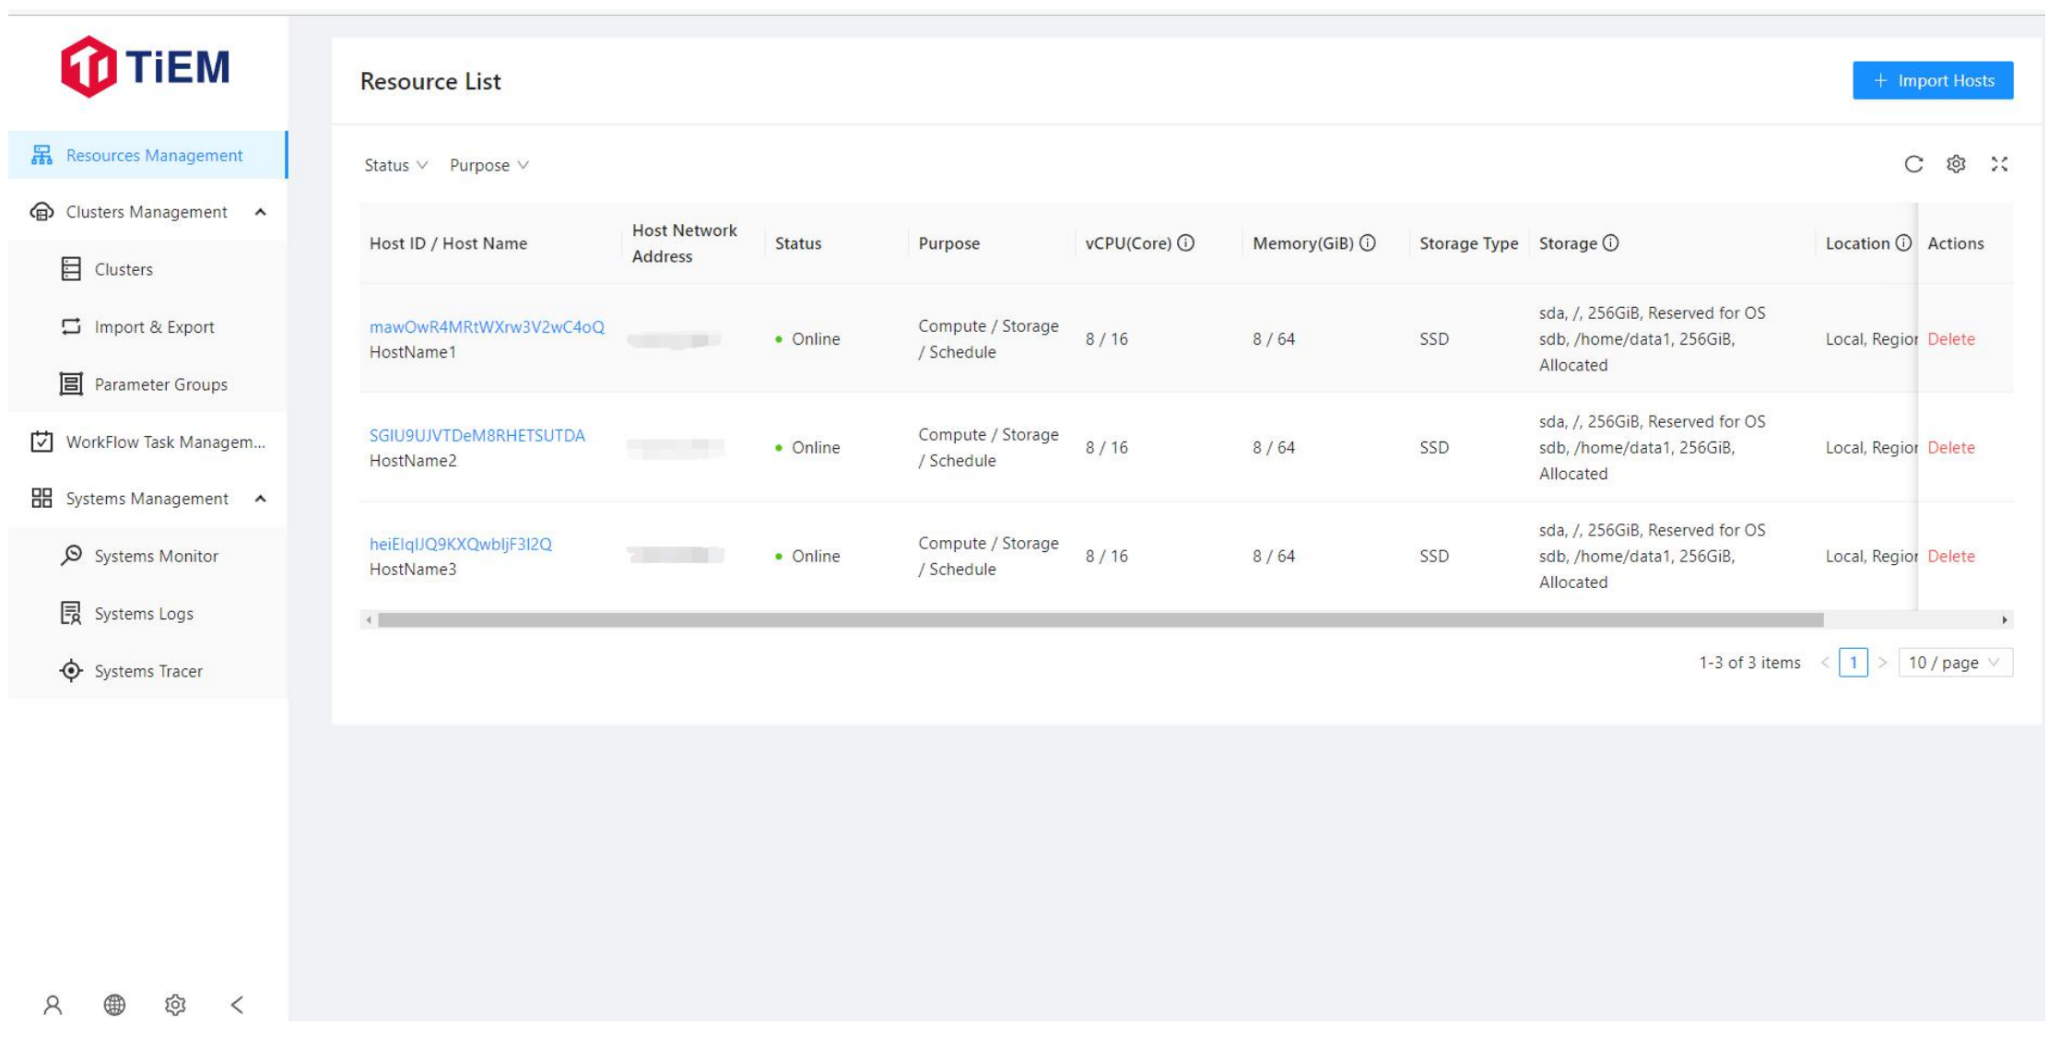Open WorkFlow Task Management
Screen dimensions: 2048x1040
point(148,442)
